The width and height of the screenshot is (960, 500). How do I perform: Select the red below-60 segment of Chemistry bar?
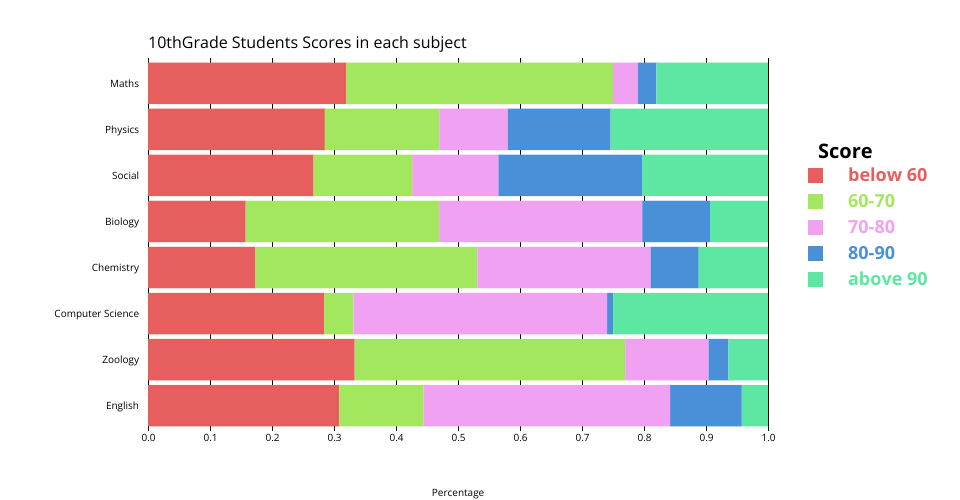(201, 267)
